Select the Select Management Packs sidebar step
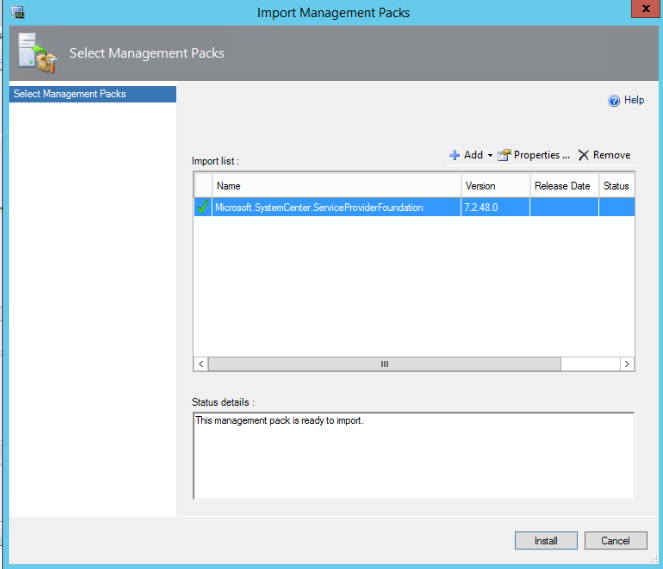Viewport: 663px width, 569px height. point(92,94)
